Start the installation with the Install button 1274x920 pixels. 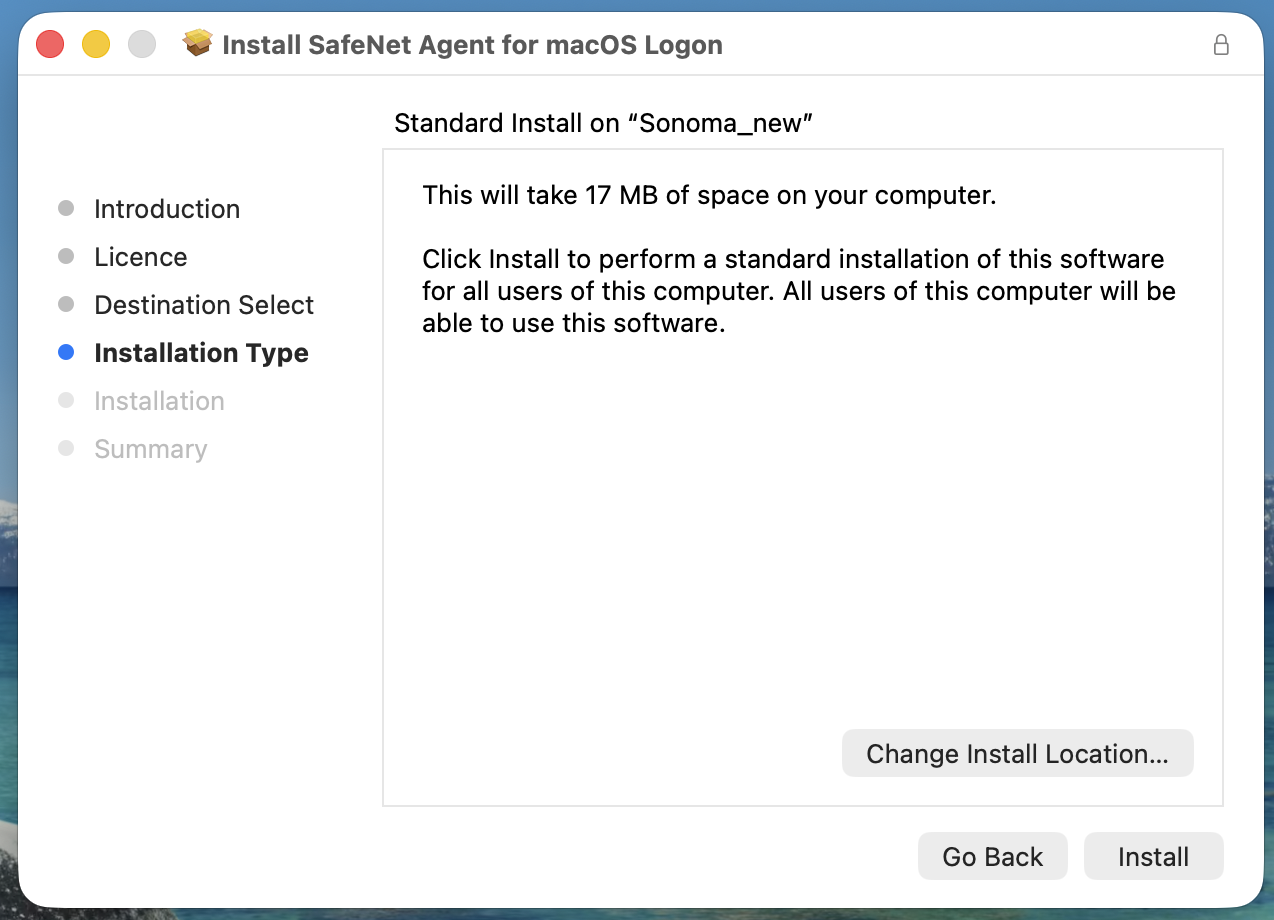(1153, 856)
